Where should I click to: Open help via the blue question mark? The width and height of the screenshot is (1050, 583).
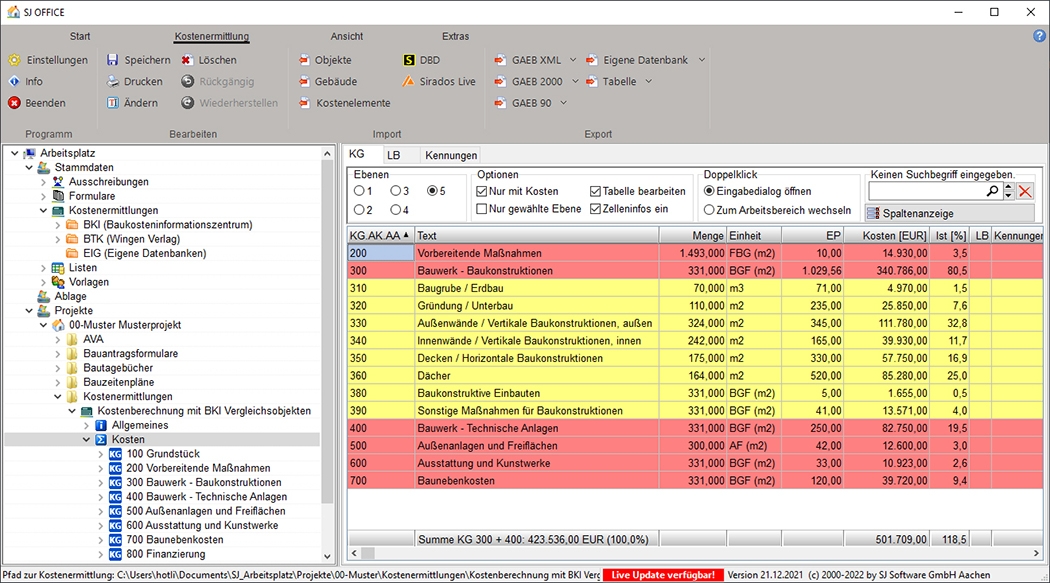(x=1039, y=36)
